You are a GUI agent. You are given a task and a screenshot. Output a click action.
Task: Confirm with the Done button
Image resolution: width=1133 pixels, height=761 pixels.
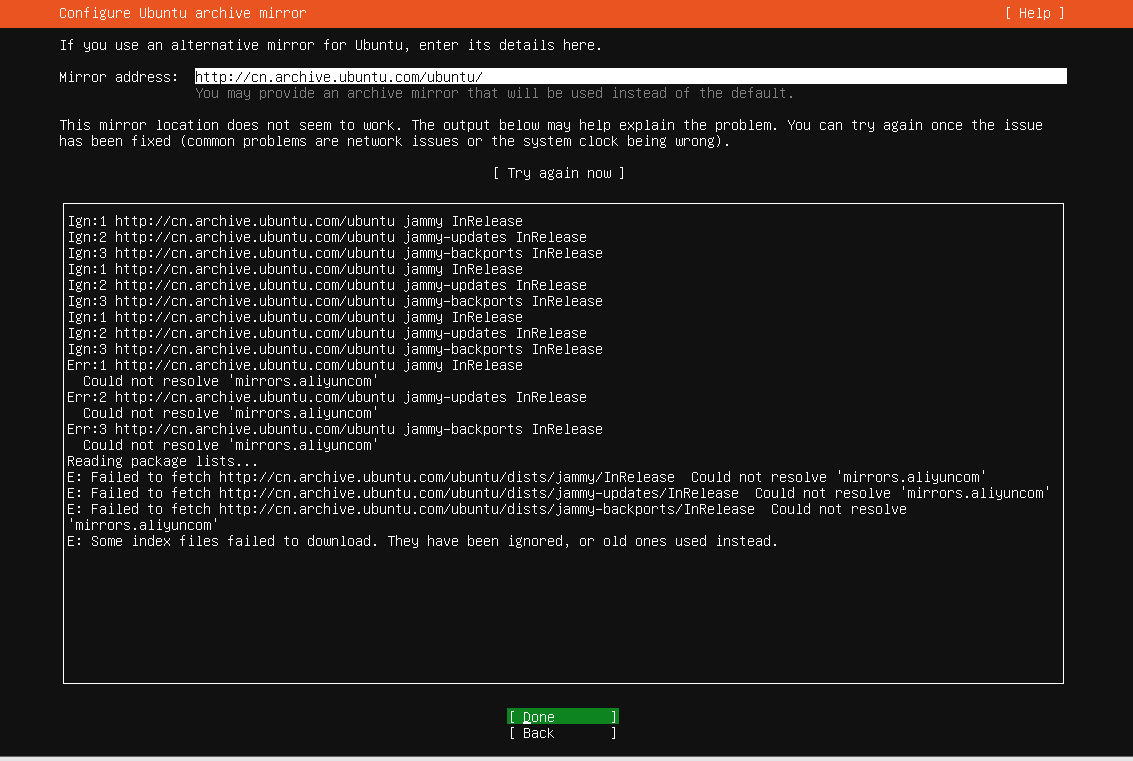563,717
